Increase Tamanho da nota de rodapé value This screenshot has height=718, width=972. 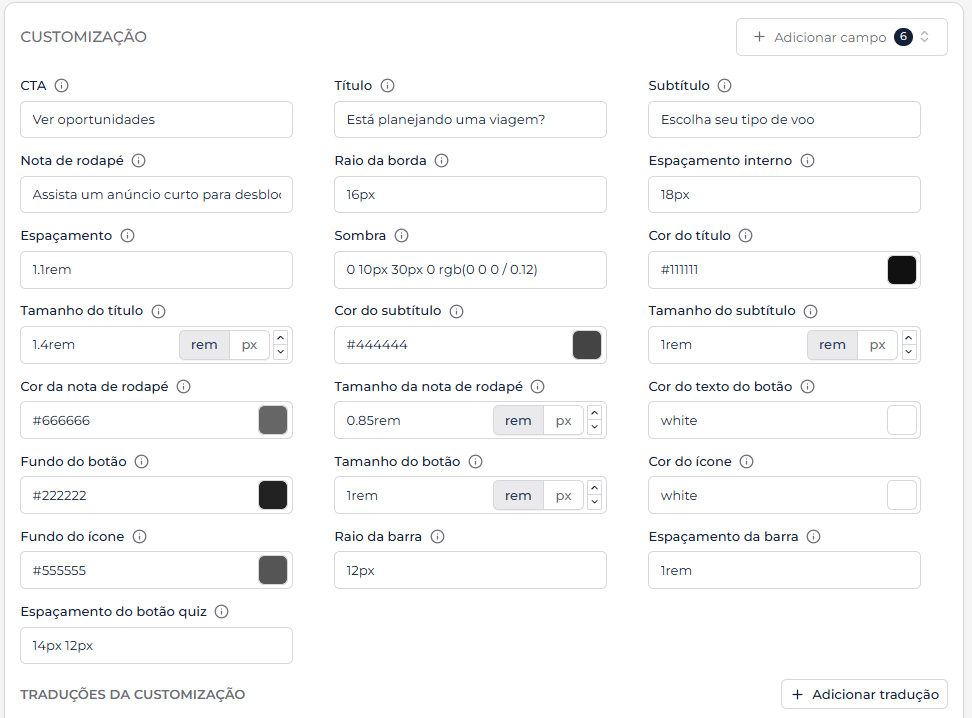tap(594, 413)
